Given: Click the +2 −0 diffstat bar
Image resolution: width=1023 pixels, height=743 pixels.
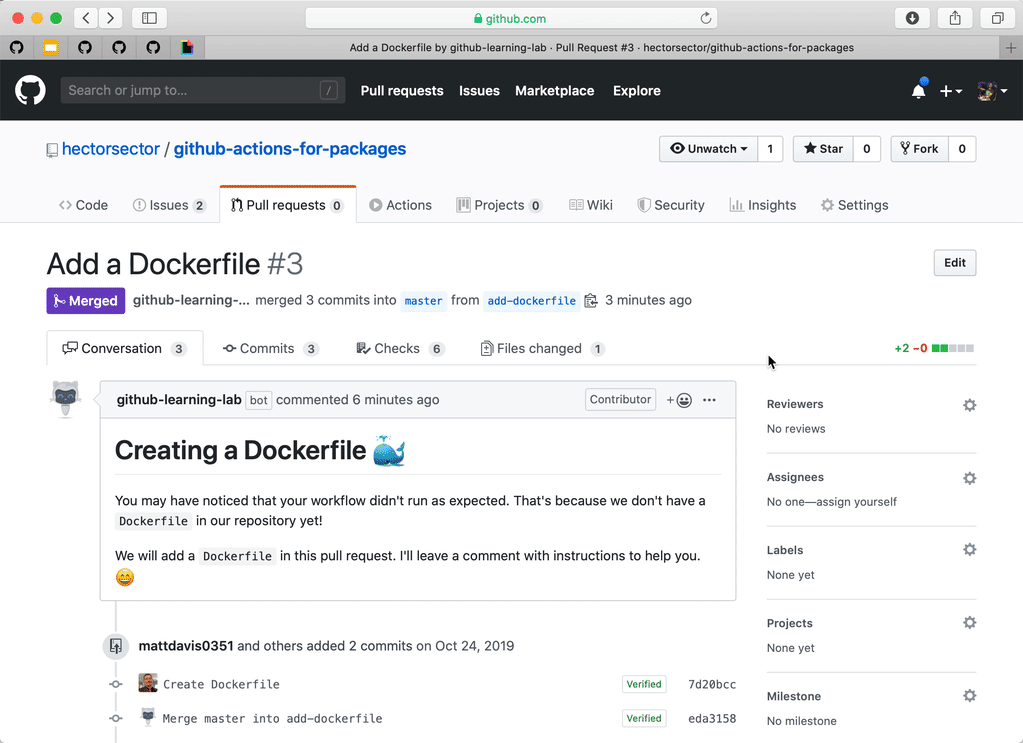Looking at the screenshot, I should [x=934, y=348].
